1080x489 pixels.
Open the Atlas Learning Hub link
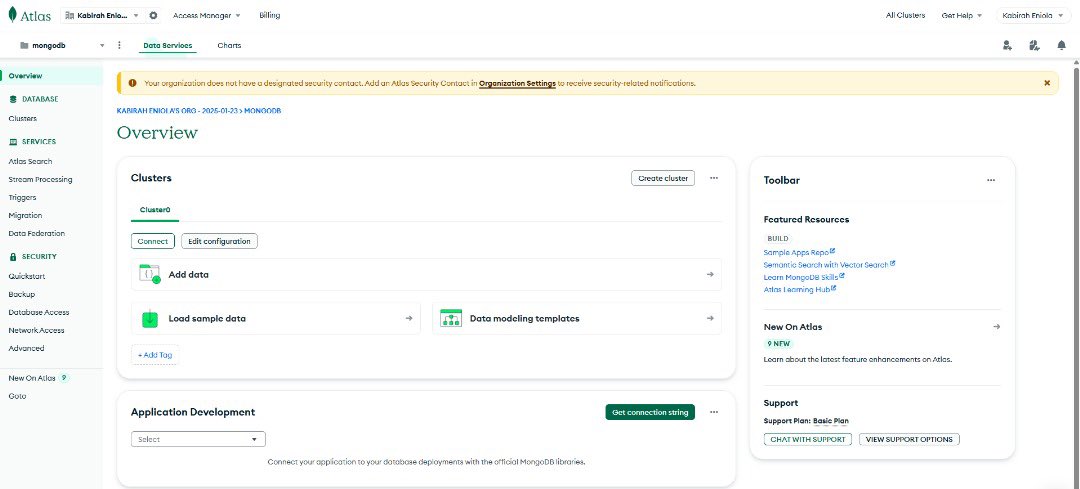pos(800,289)
